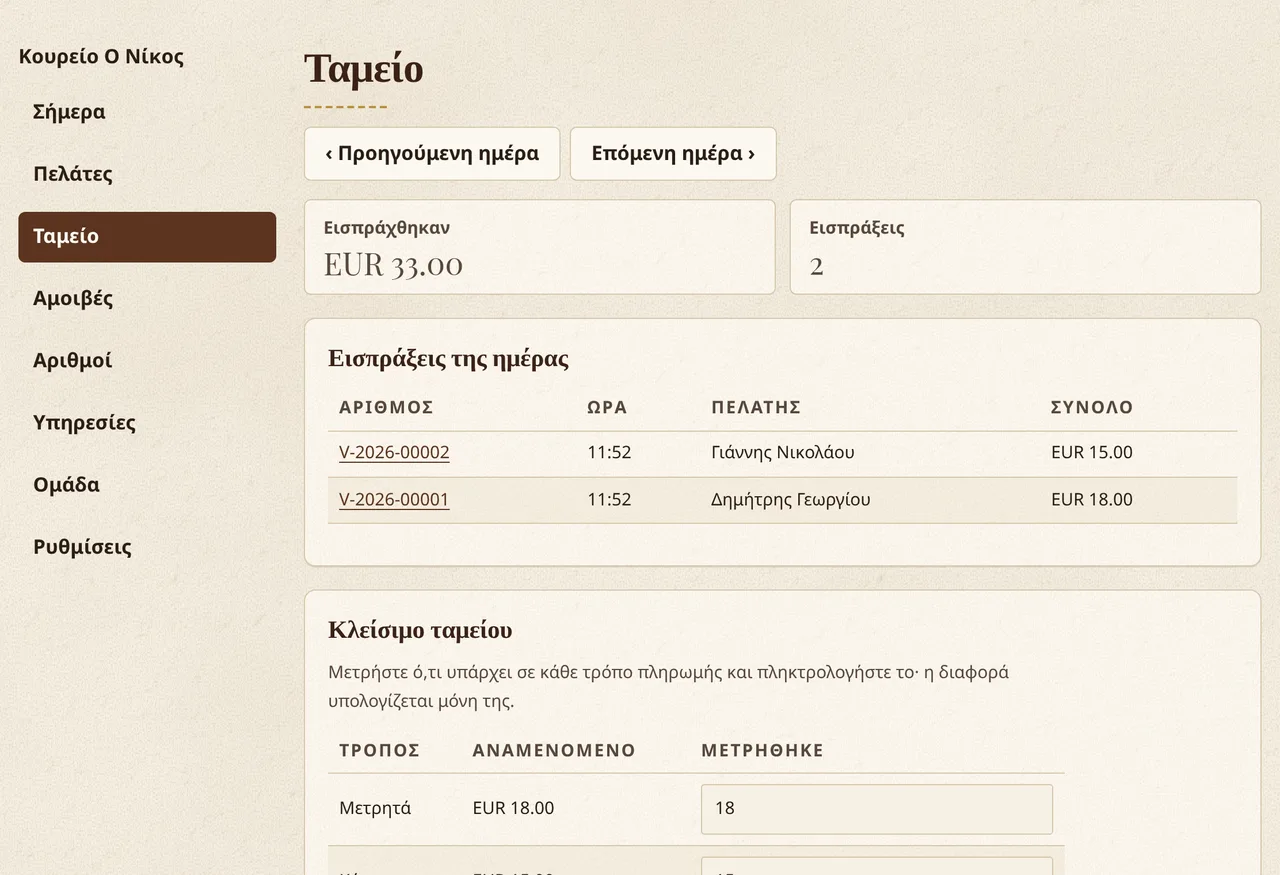Open the Αριθμοί section
Screen dimensions: 1280x875
(147, 361)
